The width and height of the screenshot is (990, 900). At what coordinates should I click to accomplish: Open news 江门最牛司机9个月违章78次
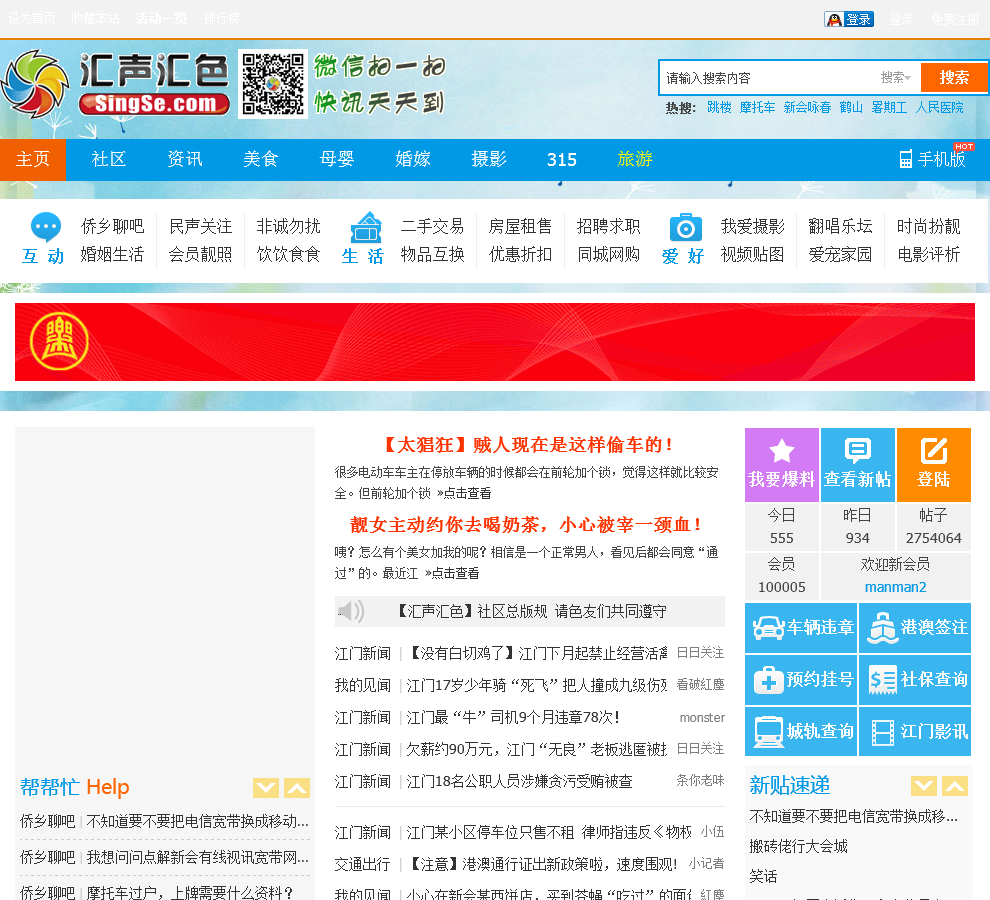pyautogui.click(x=513, y=717)
